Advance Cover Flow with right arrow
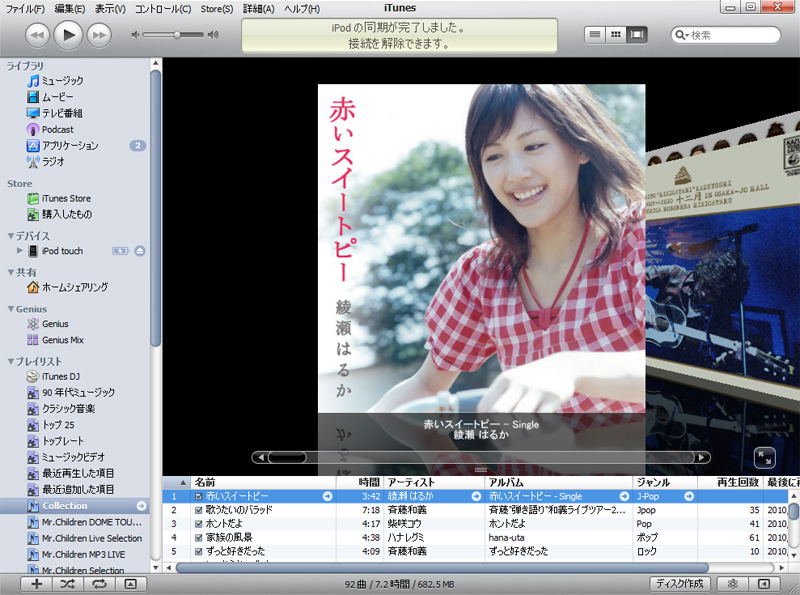This screenshot has width=800, height=595. pos(702,457)
